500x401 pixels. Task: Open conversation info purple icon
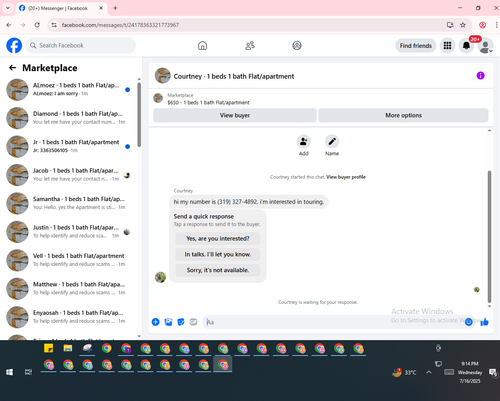point(480,76)
